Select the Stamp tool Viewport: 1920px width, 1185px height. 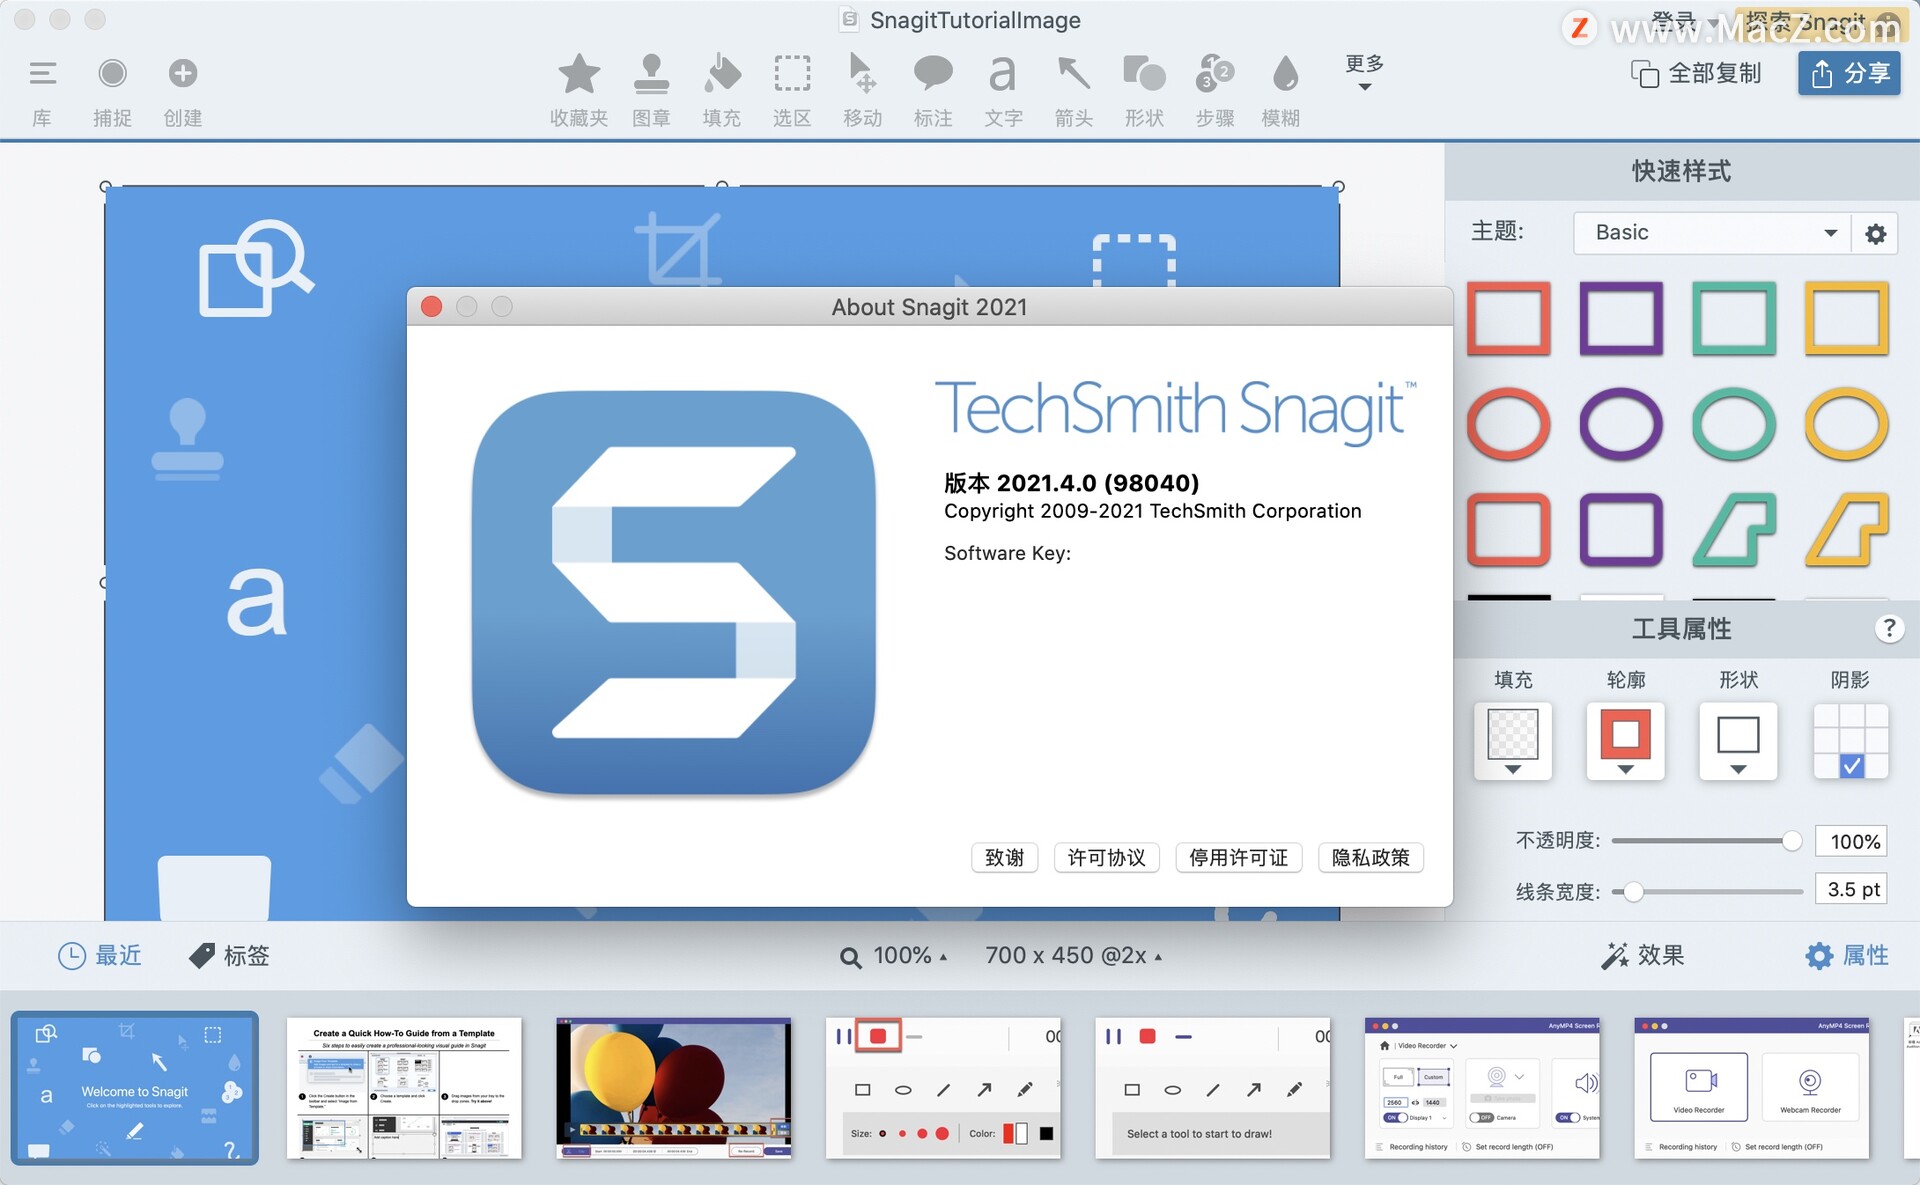coord(651,73)
